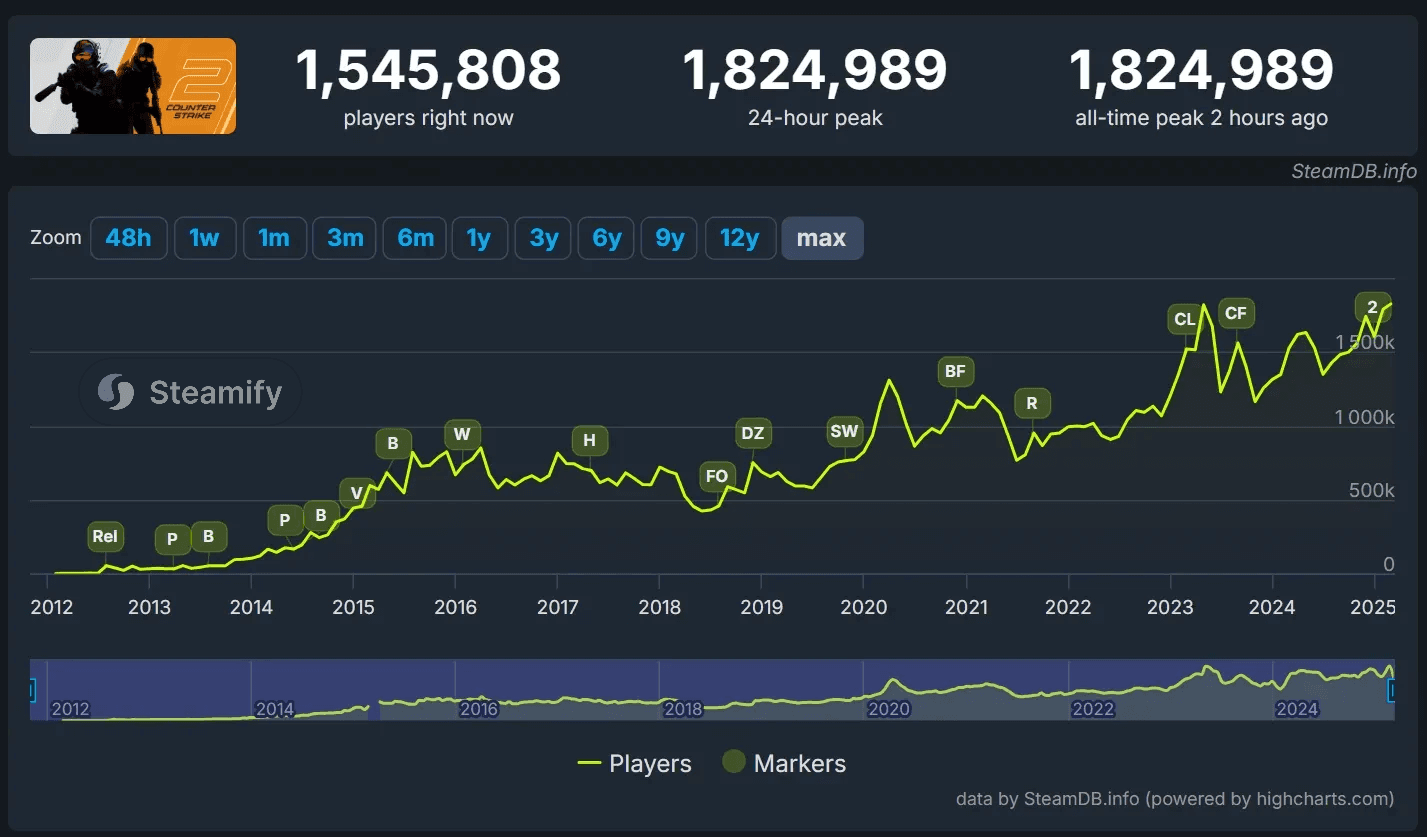Open the 'BF' marker near 2021
This screenshot has height=837, width=1427.
955,372
